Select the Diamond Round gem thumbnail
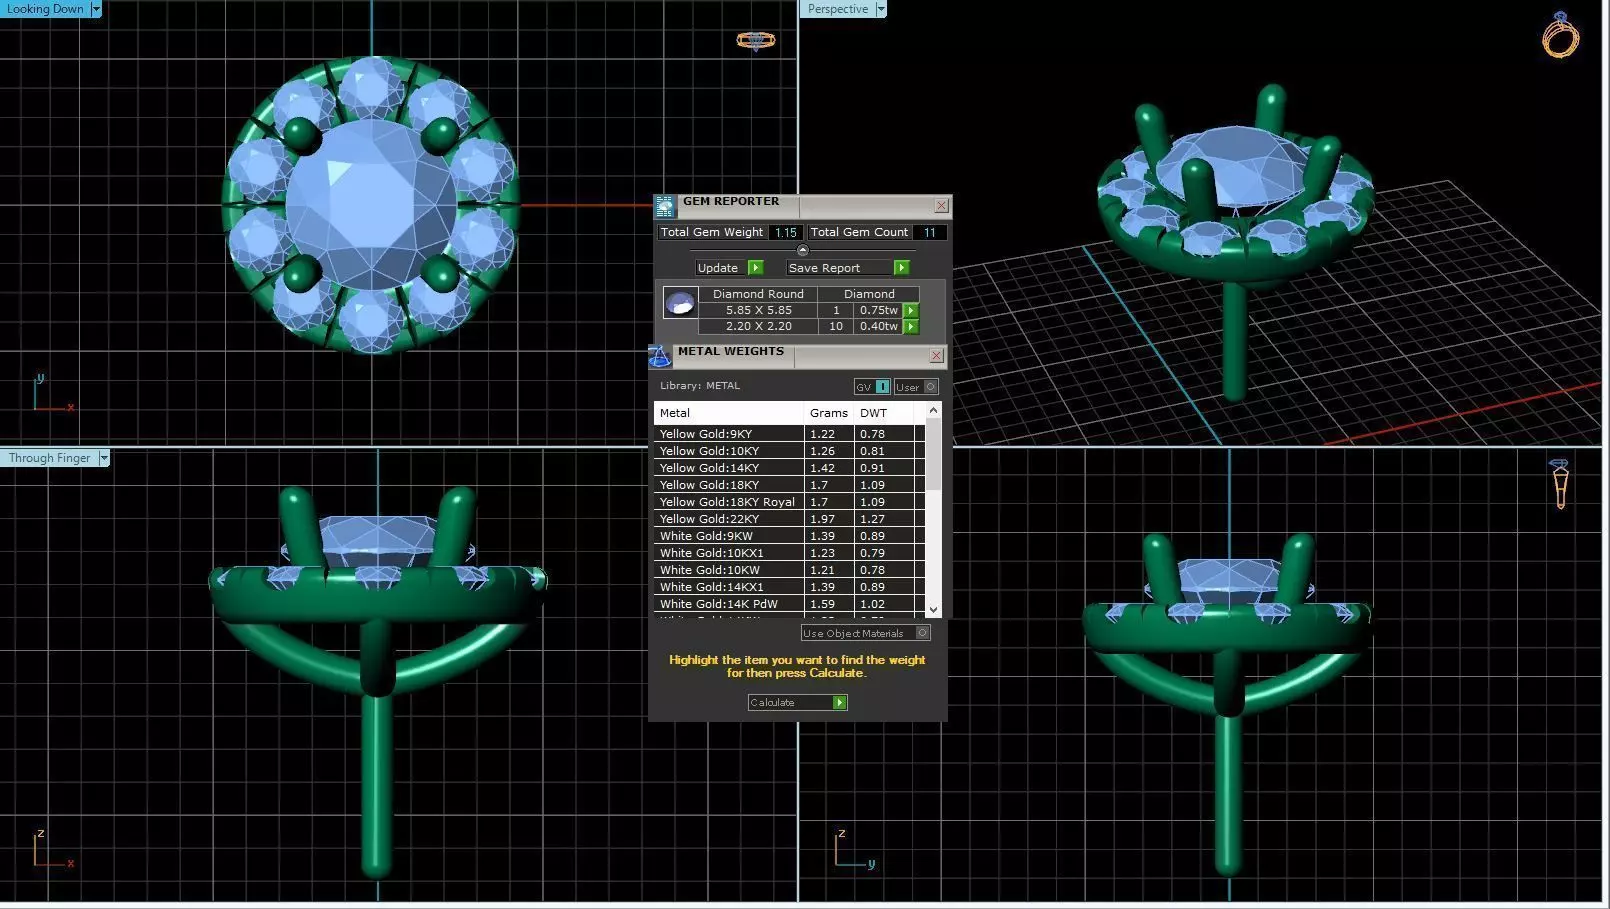The height and width of the screenshot is (909, 1610). 680,303
